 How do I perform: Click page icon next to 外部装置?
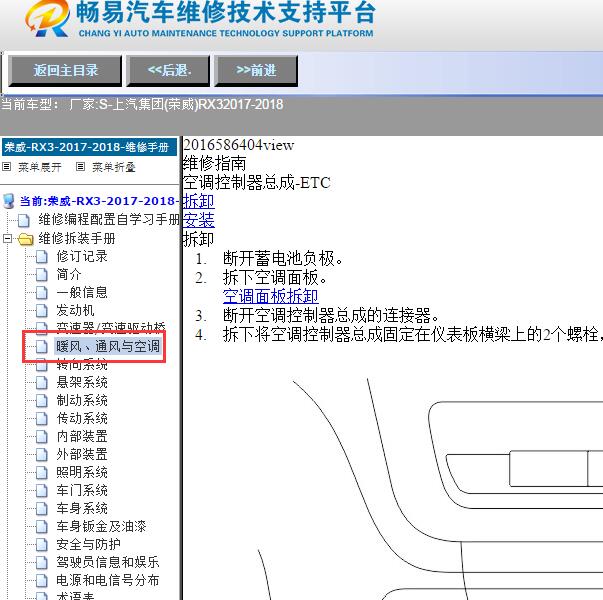pyautogui.click(x=42, y=455)
